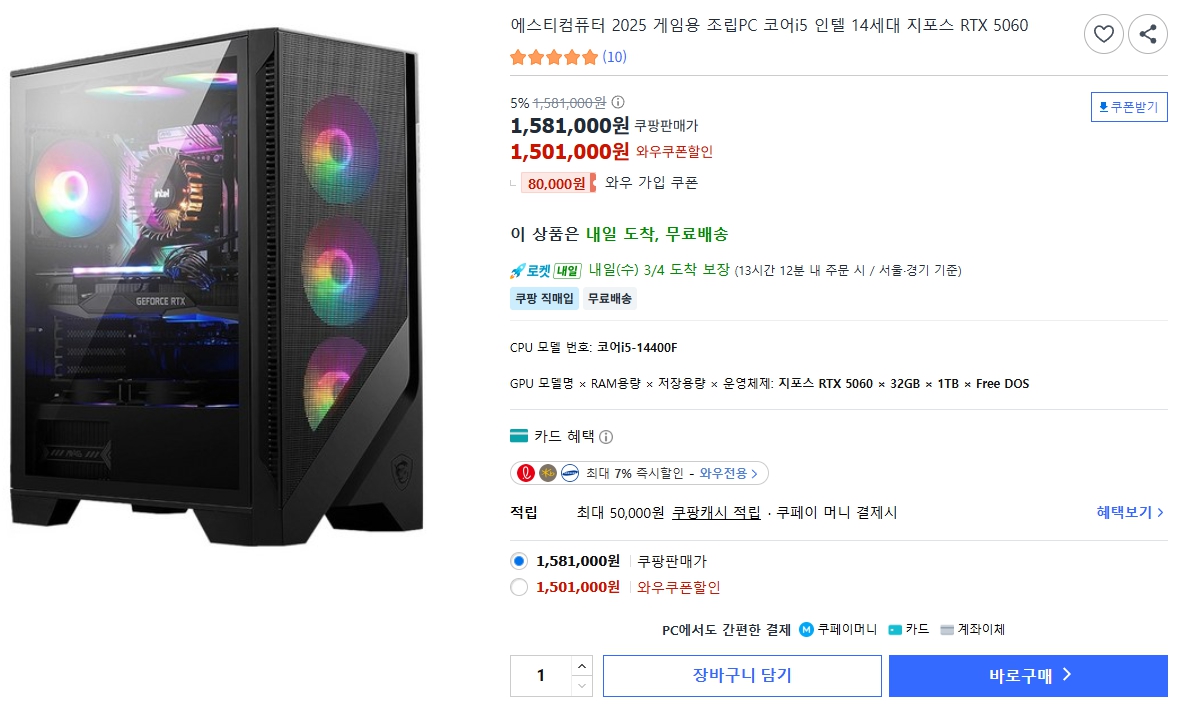1184x707 pixels.
Task: Select the 1,581,000원 쿠팡판매가 radio option
Action: (519, 561)
